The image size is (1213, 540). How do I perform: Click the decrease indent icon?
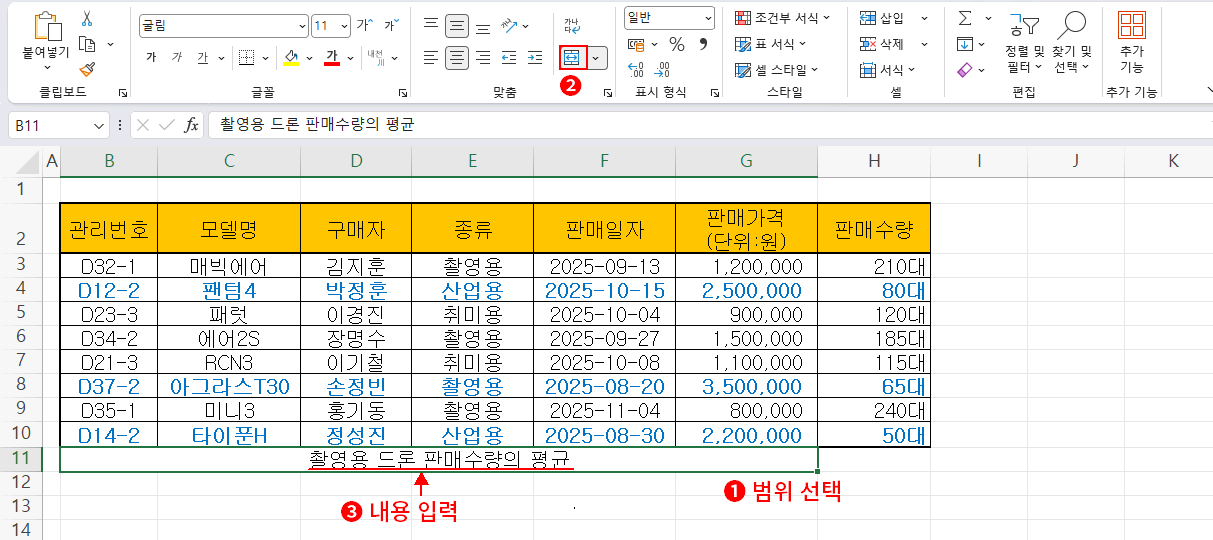coord(509,57)
